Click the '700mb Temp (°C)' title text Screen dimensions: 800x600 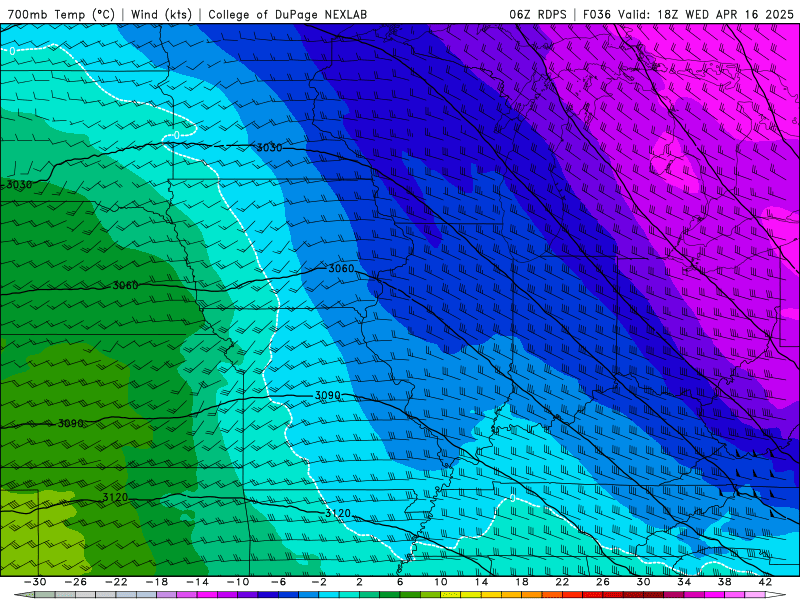pyautogui.click(x=61, y=14)
